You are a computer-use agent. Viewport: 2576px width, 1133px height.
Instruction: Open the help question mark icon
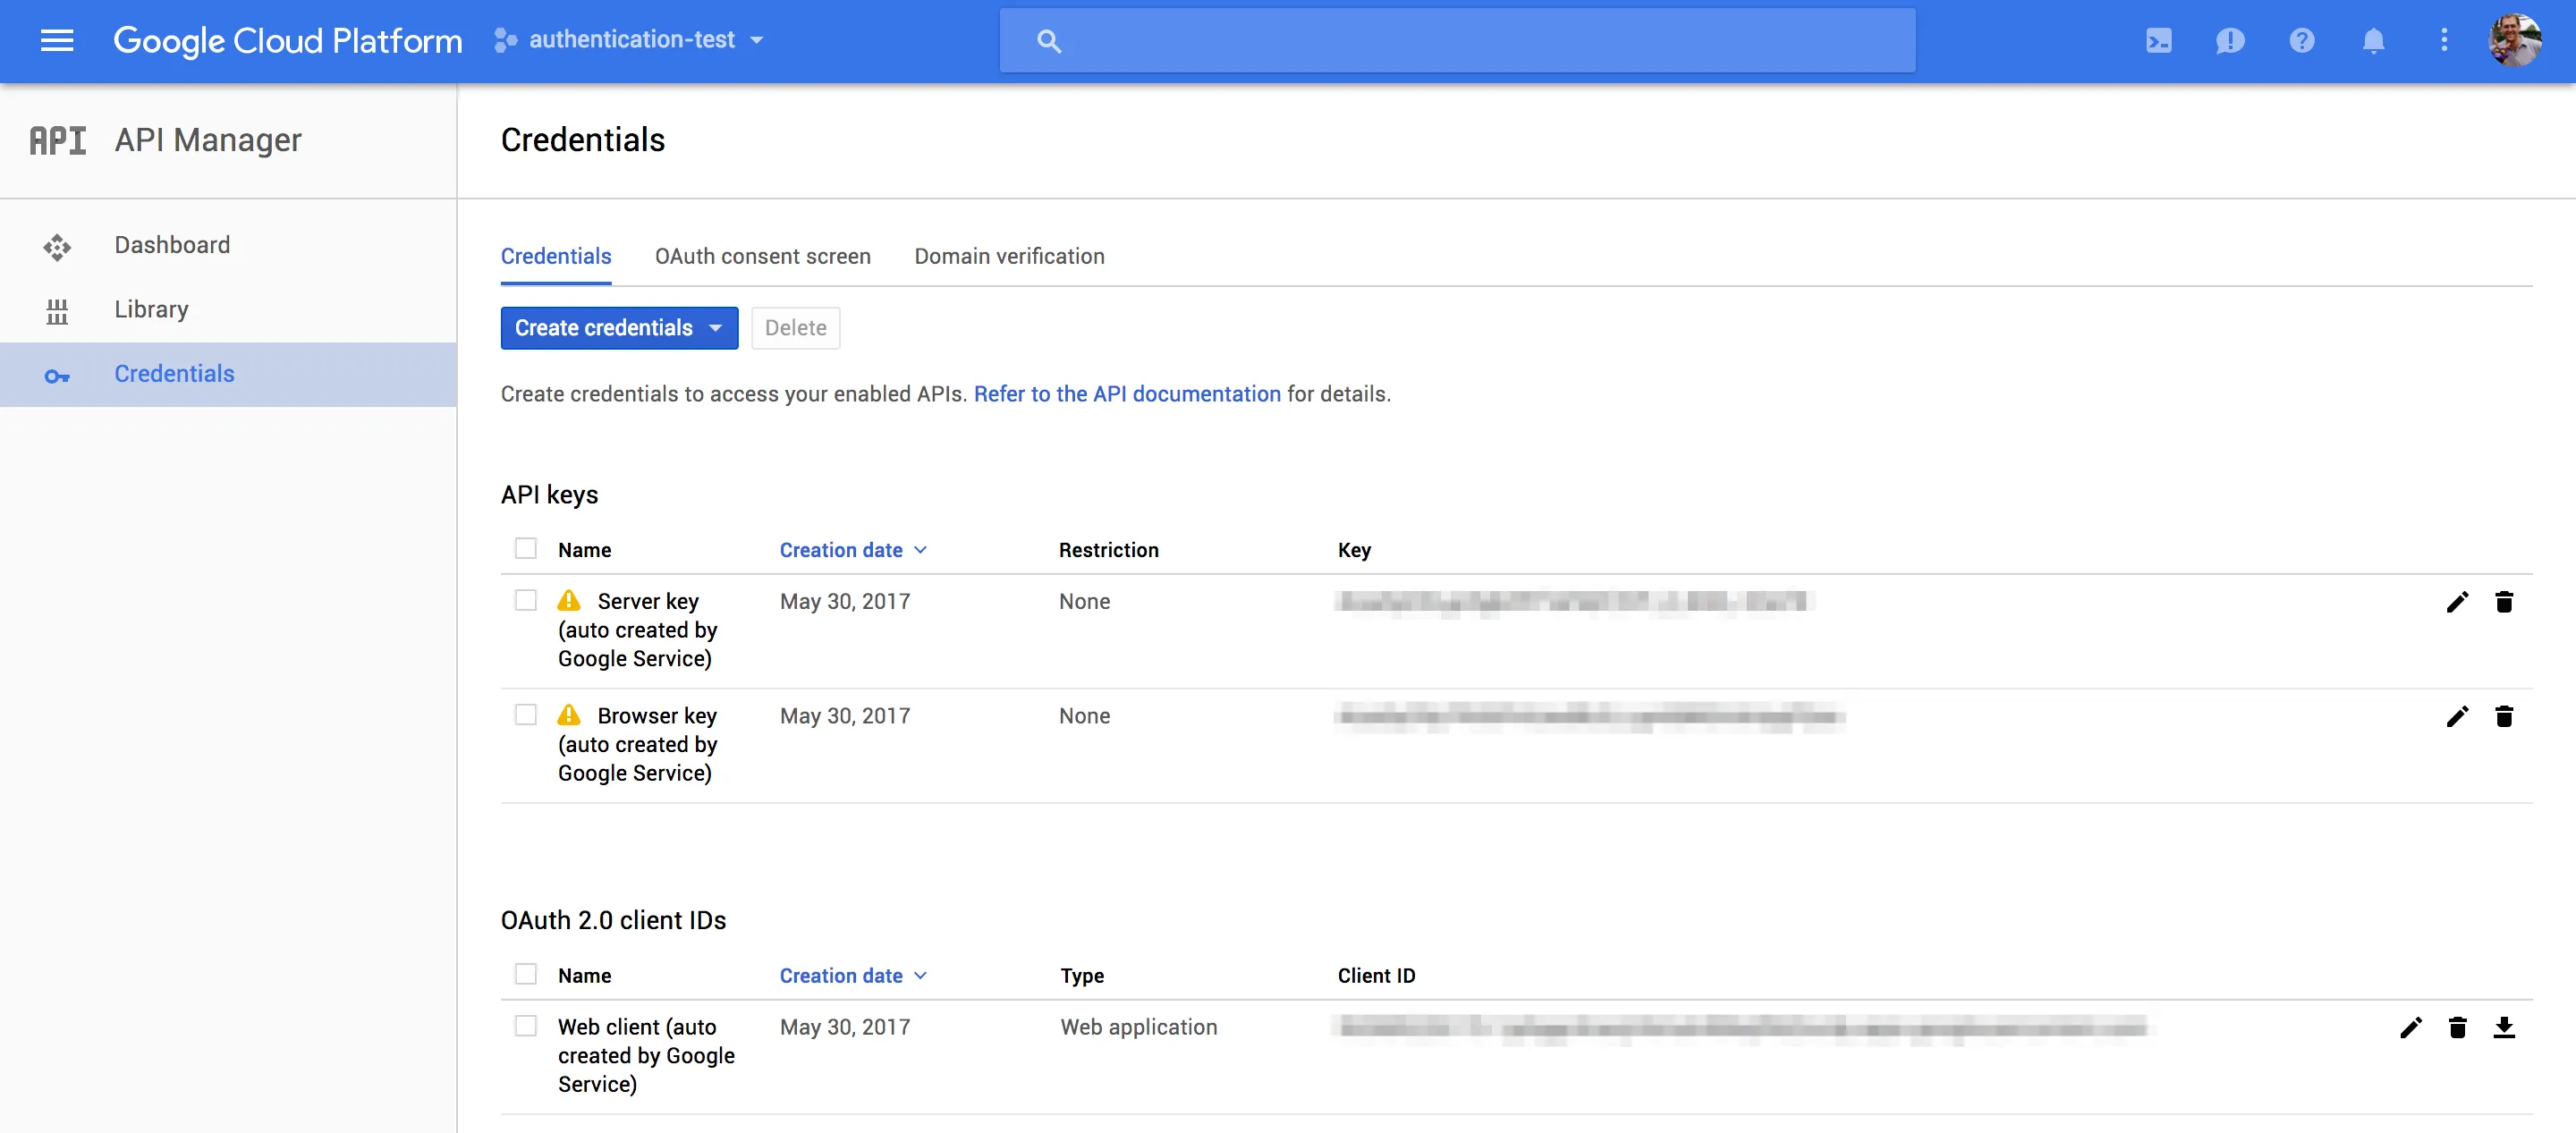pyautogui.click(x=2302, y=40)
